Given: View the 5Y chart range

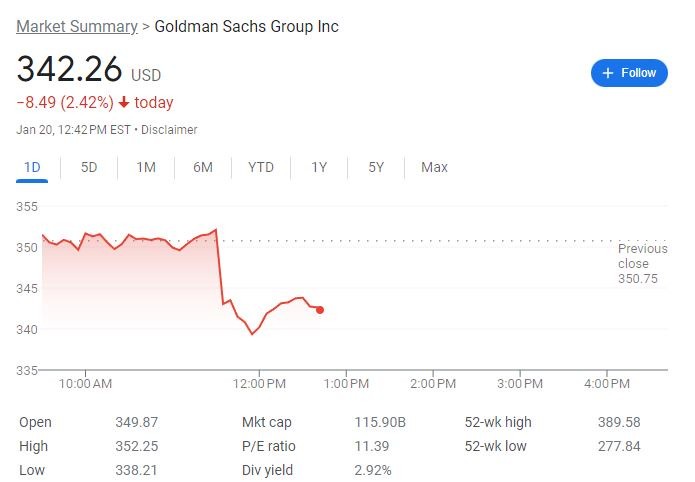Looking at the screenshot, I should 376,167.
